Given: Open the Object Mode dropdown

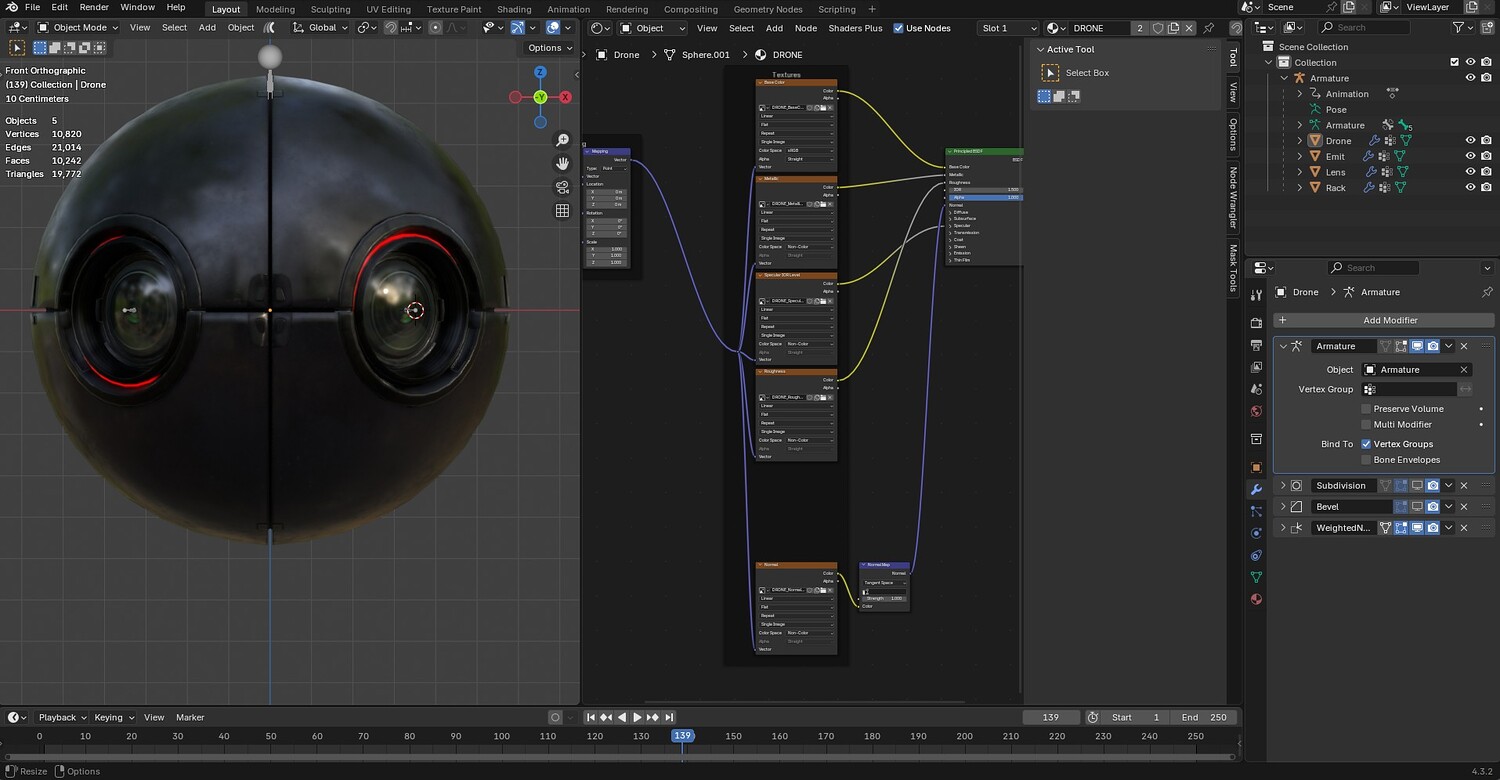Looking at the screenshot, I should tap(79, 28).
